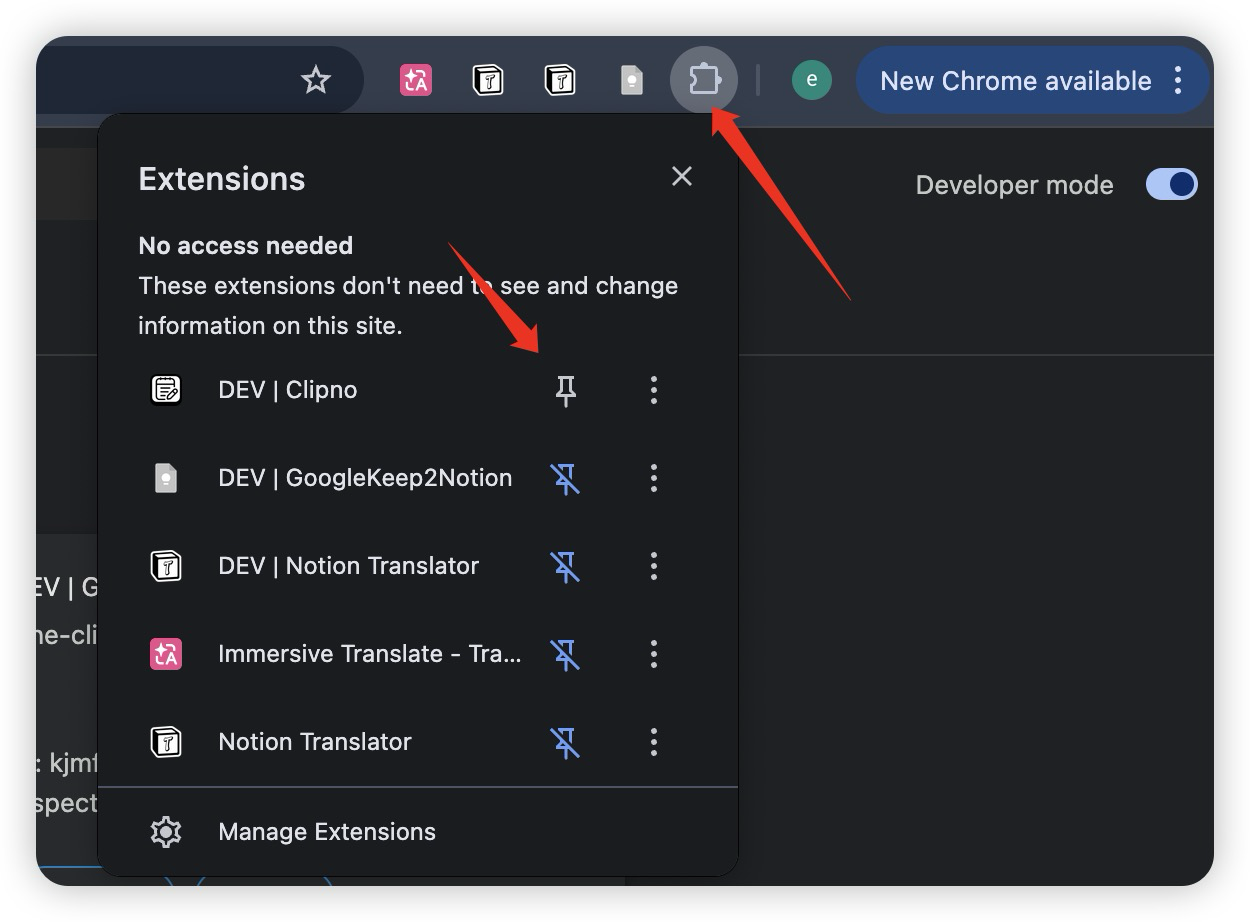
Task: Click the GoogleKeep2Notion lightbulb icon in toolbar
Action: [x=631, y=80]
